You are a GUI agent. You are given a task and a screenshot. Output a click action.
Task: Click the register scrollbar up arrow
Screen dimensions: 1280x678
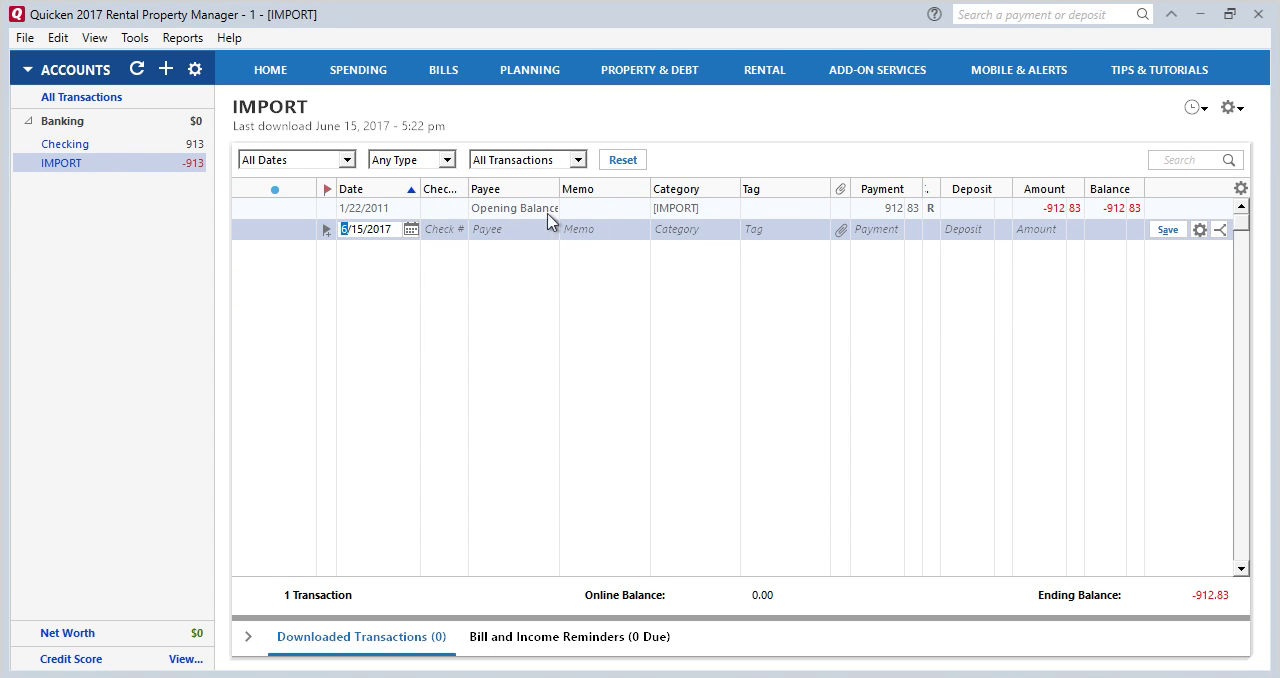pyautogui.click(x=1241, y=206)
